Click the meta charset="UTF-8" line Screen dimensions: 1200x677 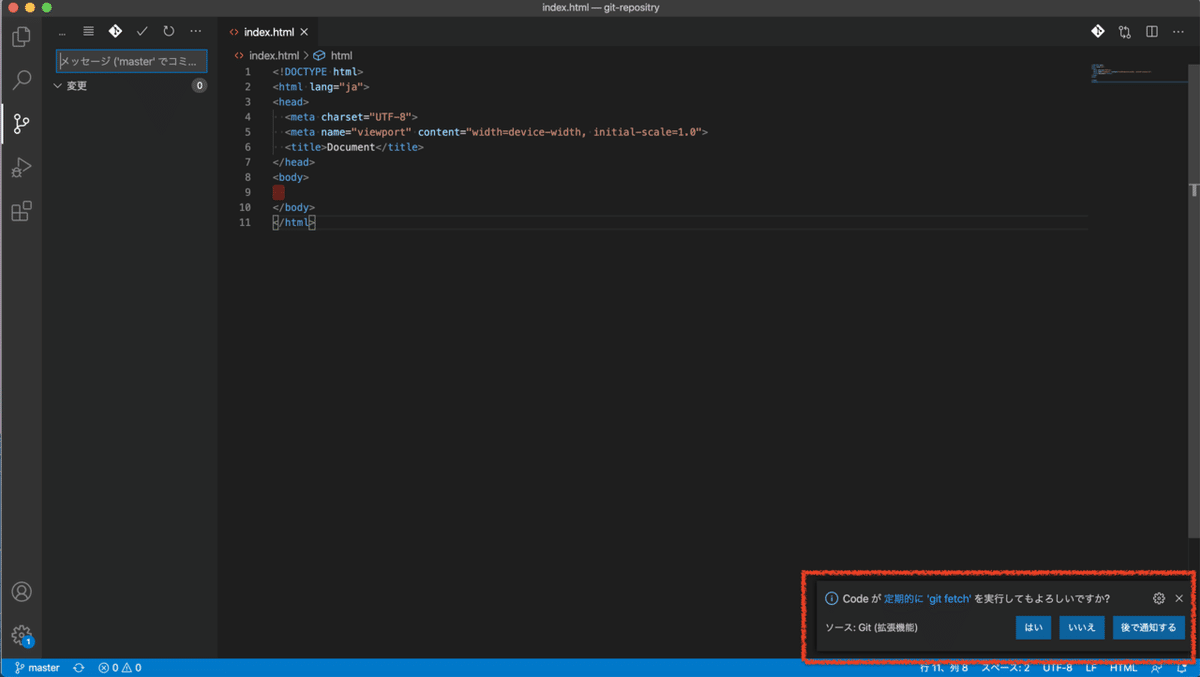(351, 117)
